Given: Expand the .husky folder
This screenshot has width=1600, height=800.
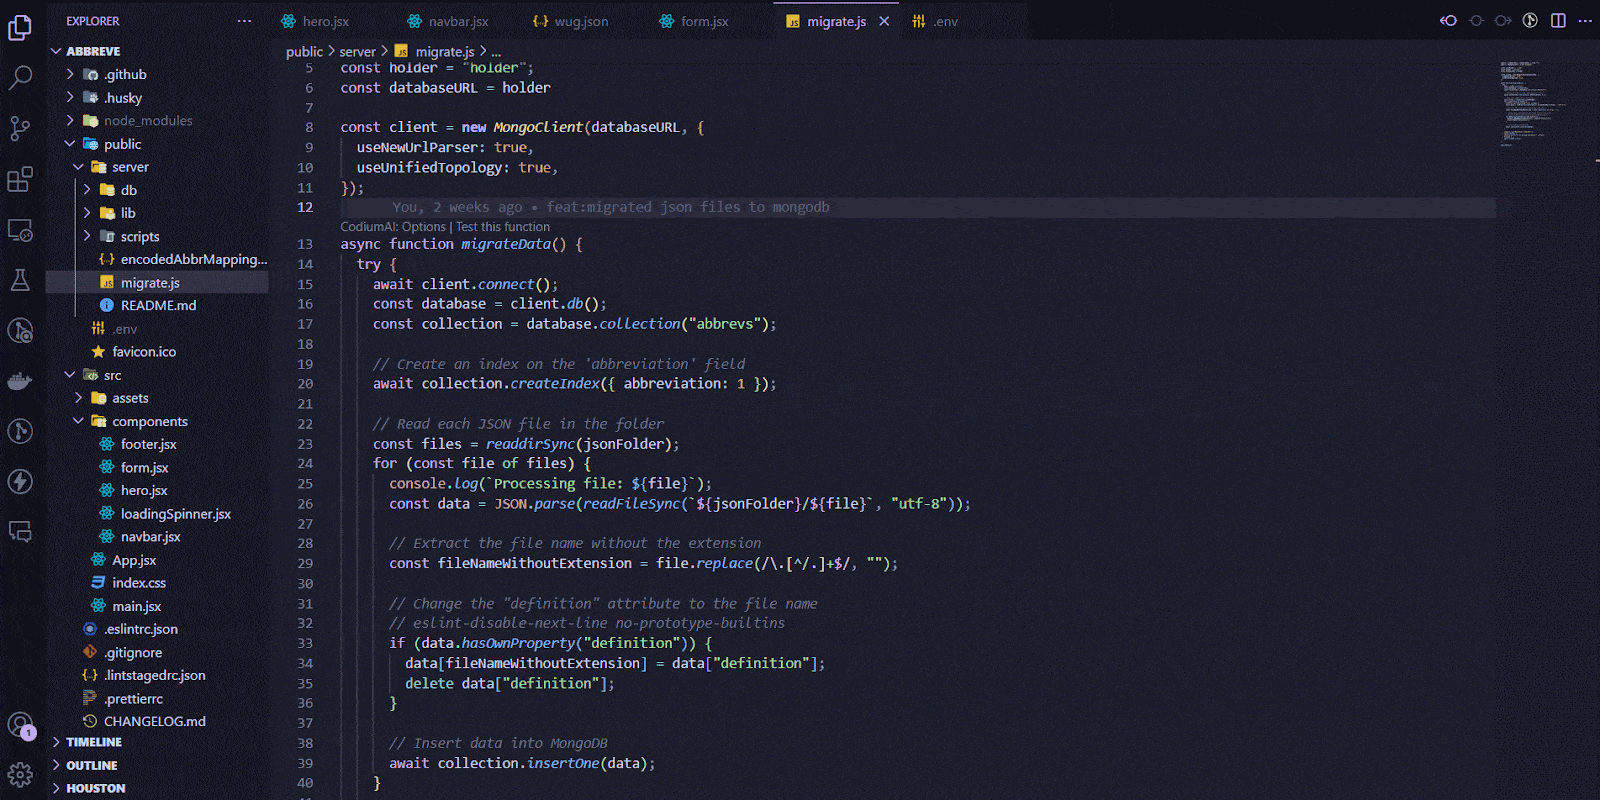Looking at the screenshot, I should [x=123, y=98].
